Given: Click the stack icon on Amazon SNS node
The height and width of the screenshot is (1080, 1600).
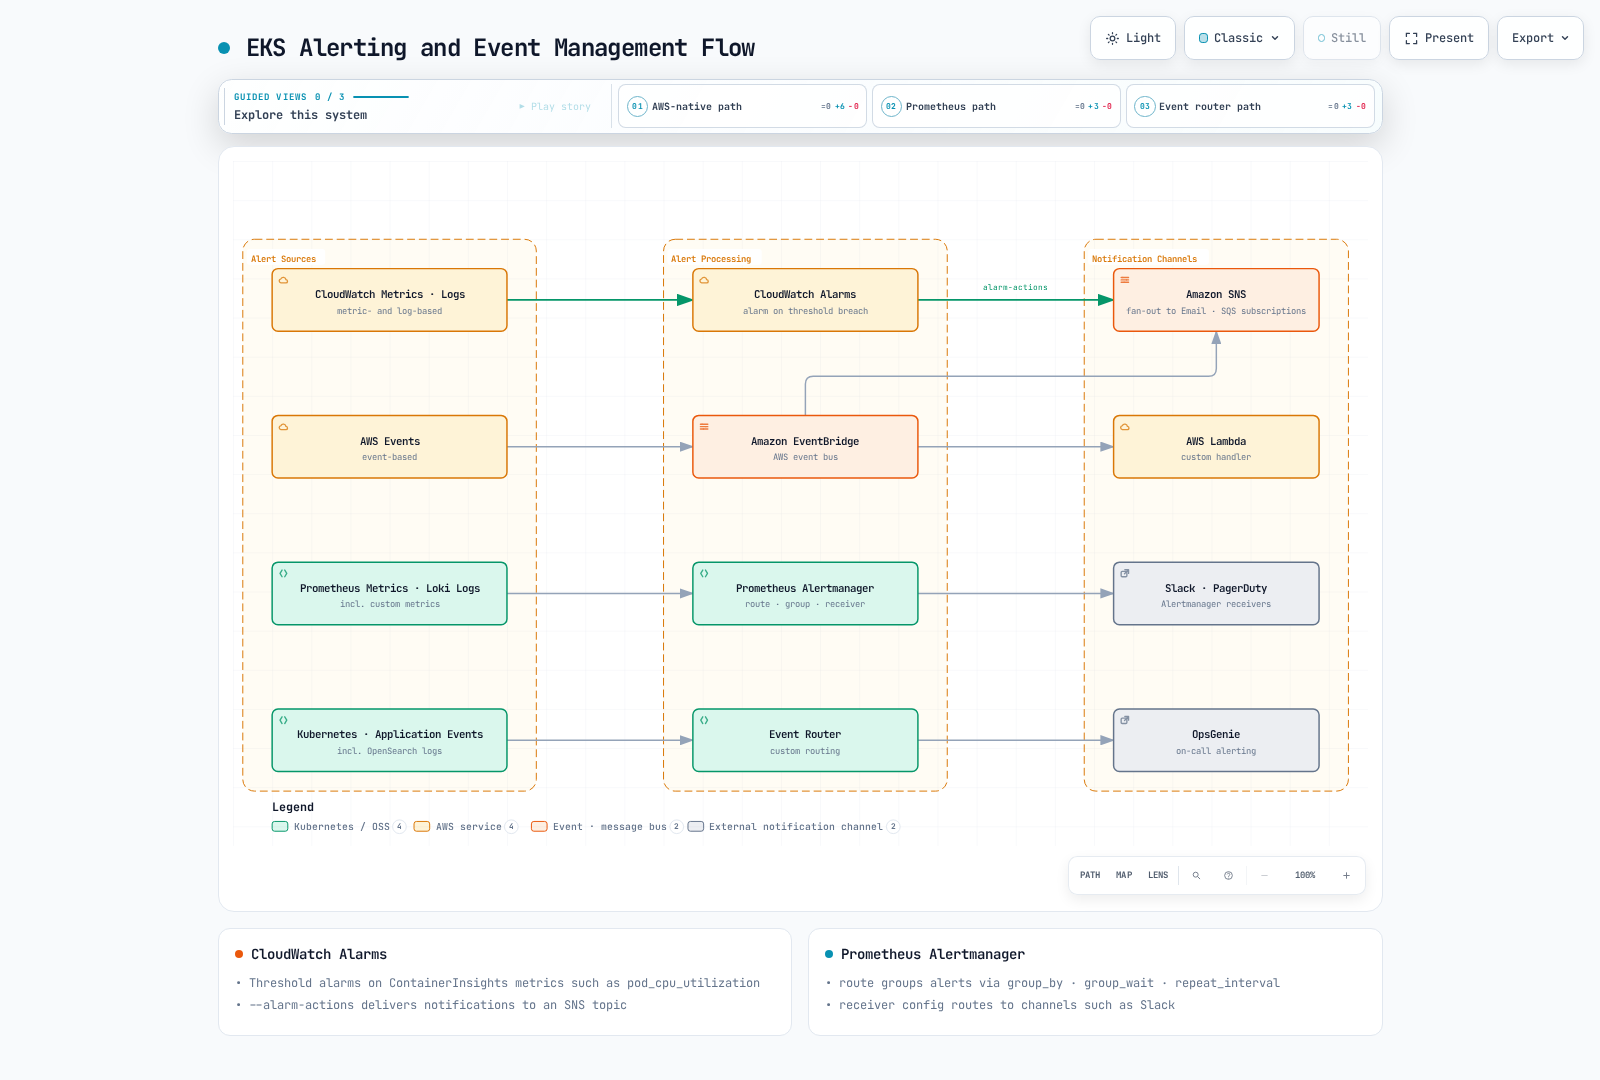Looking at the screenshot, I should [x=1125, y=280].
